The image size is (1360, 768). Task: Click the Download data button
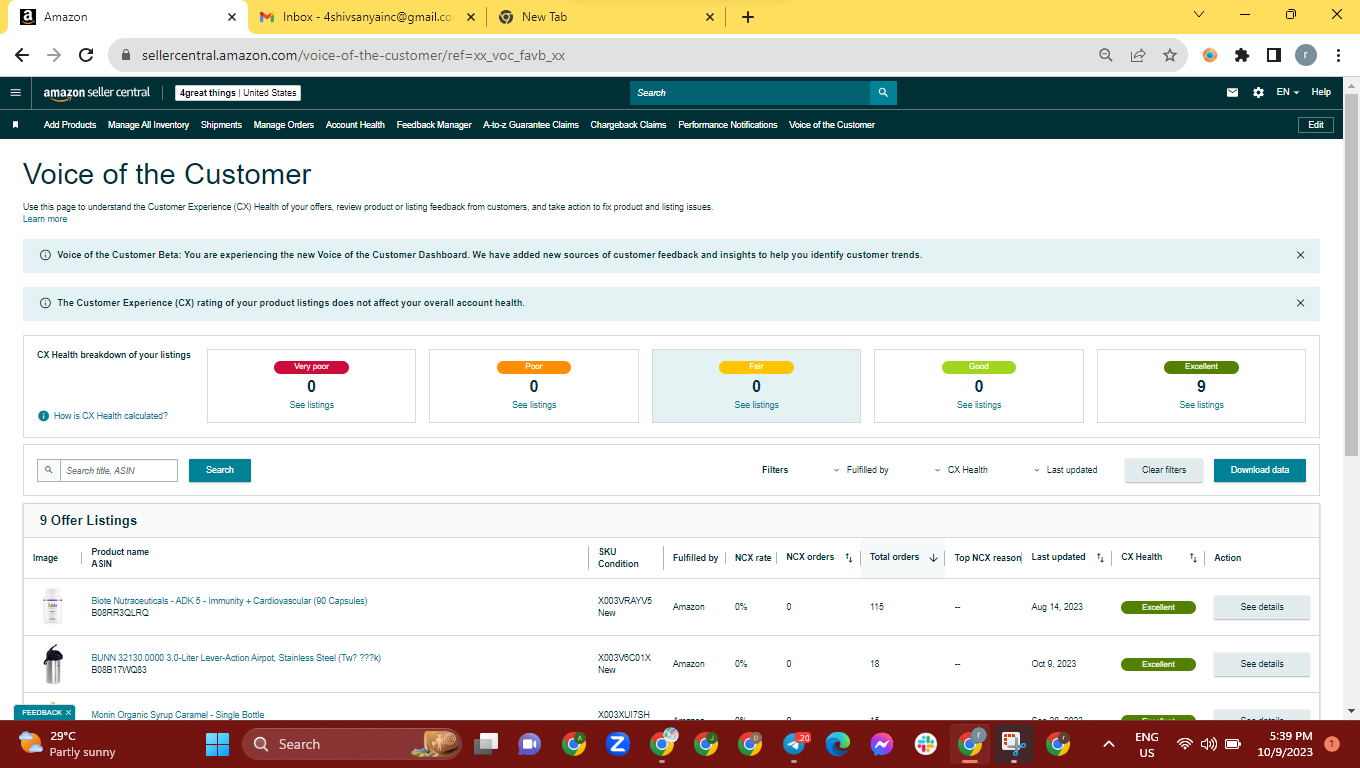(x=1260, y=470)
